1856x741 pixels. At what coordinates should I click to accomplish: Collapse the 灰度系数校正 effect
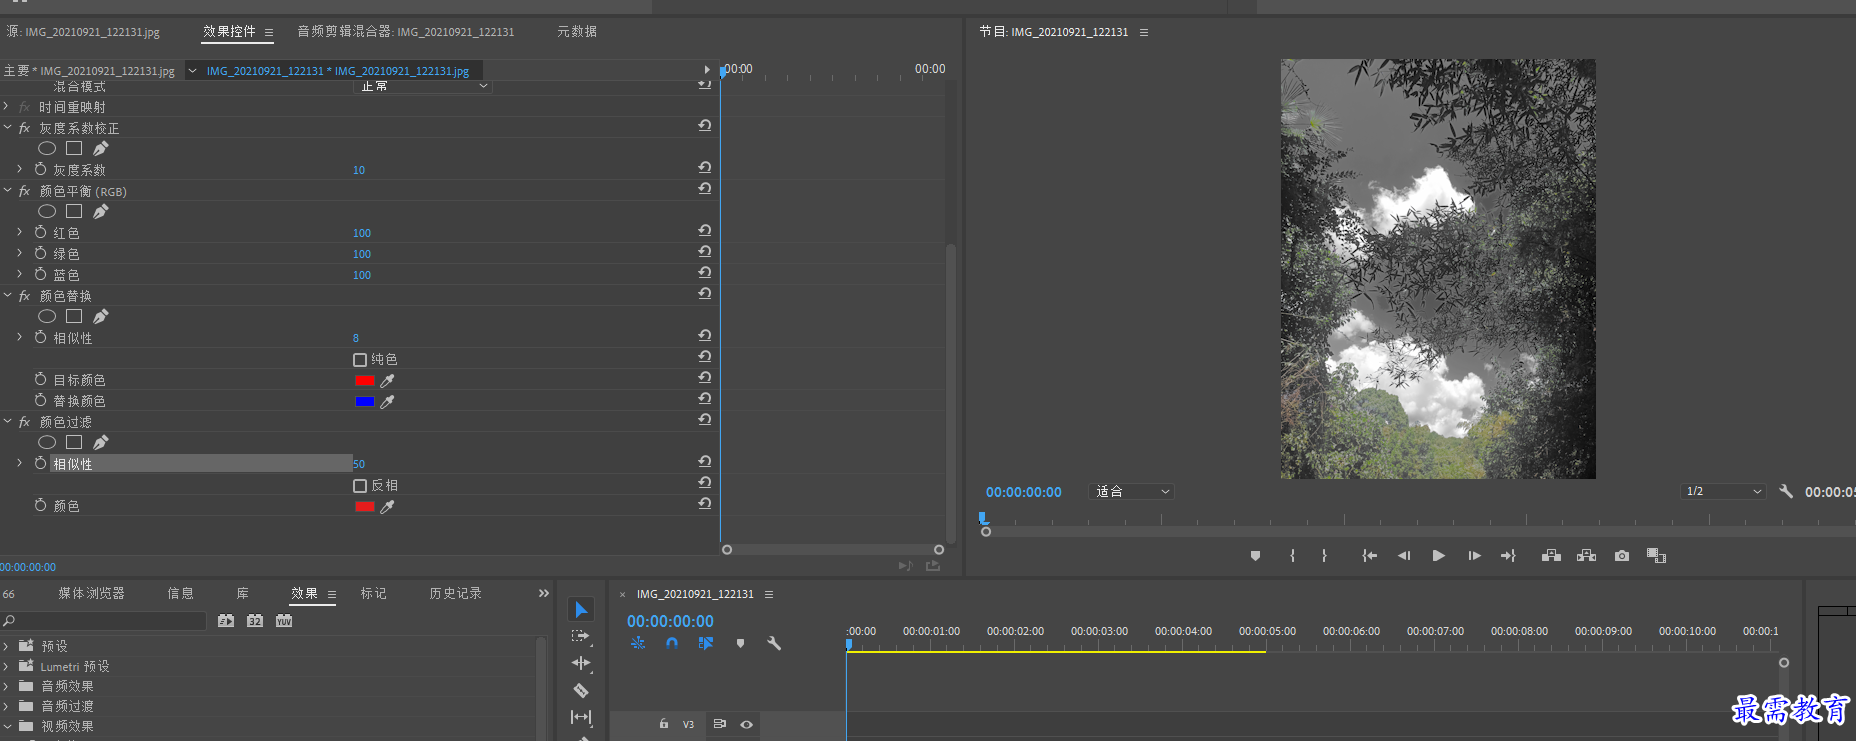(x=6, y=127)
